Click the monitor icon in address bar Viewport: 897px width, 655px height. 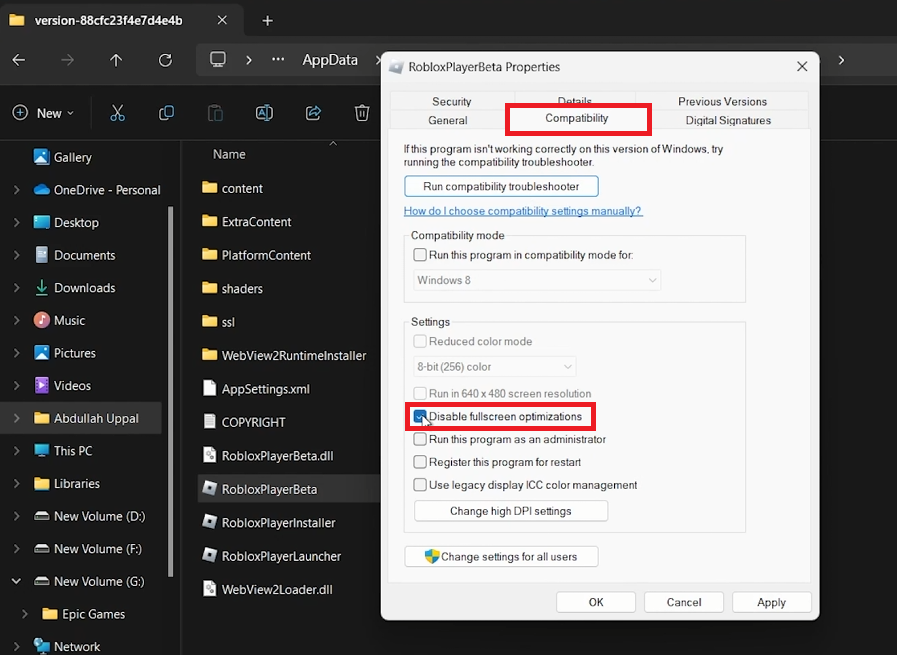point(218,59)
